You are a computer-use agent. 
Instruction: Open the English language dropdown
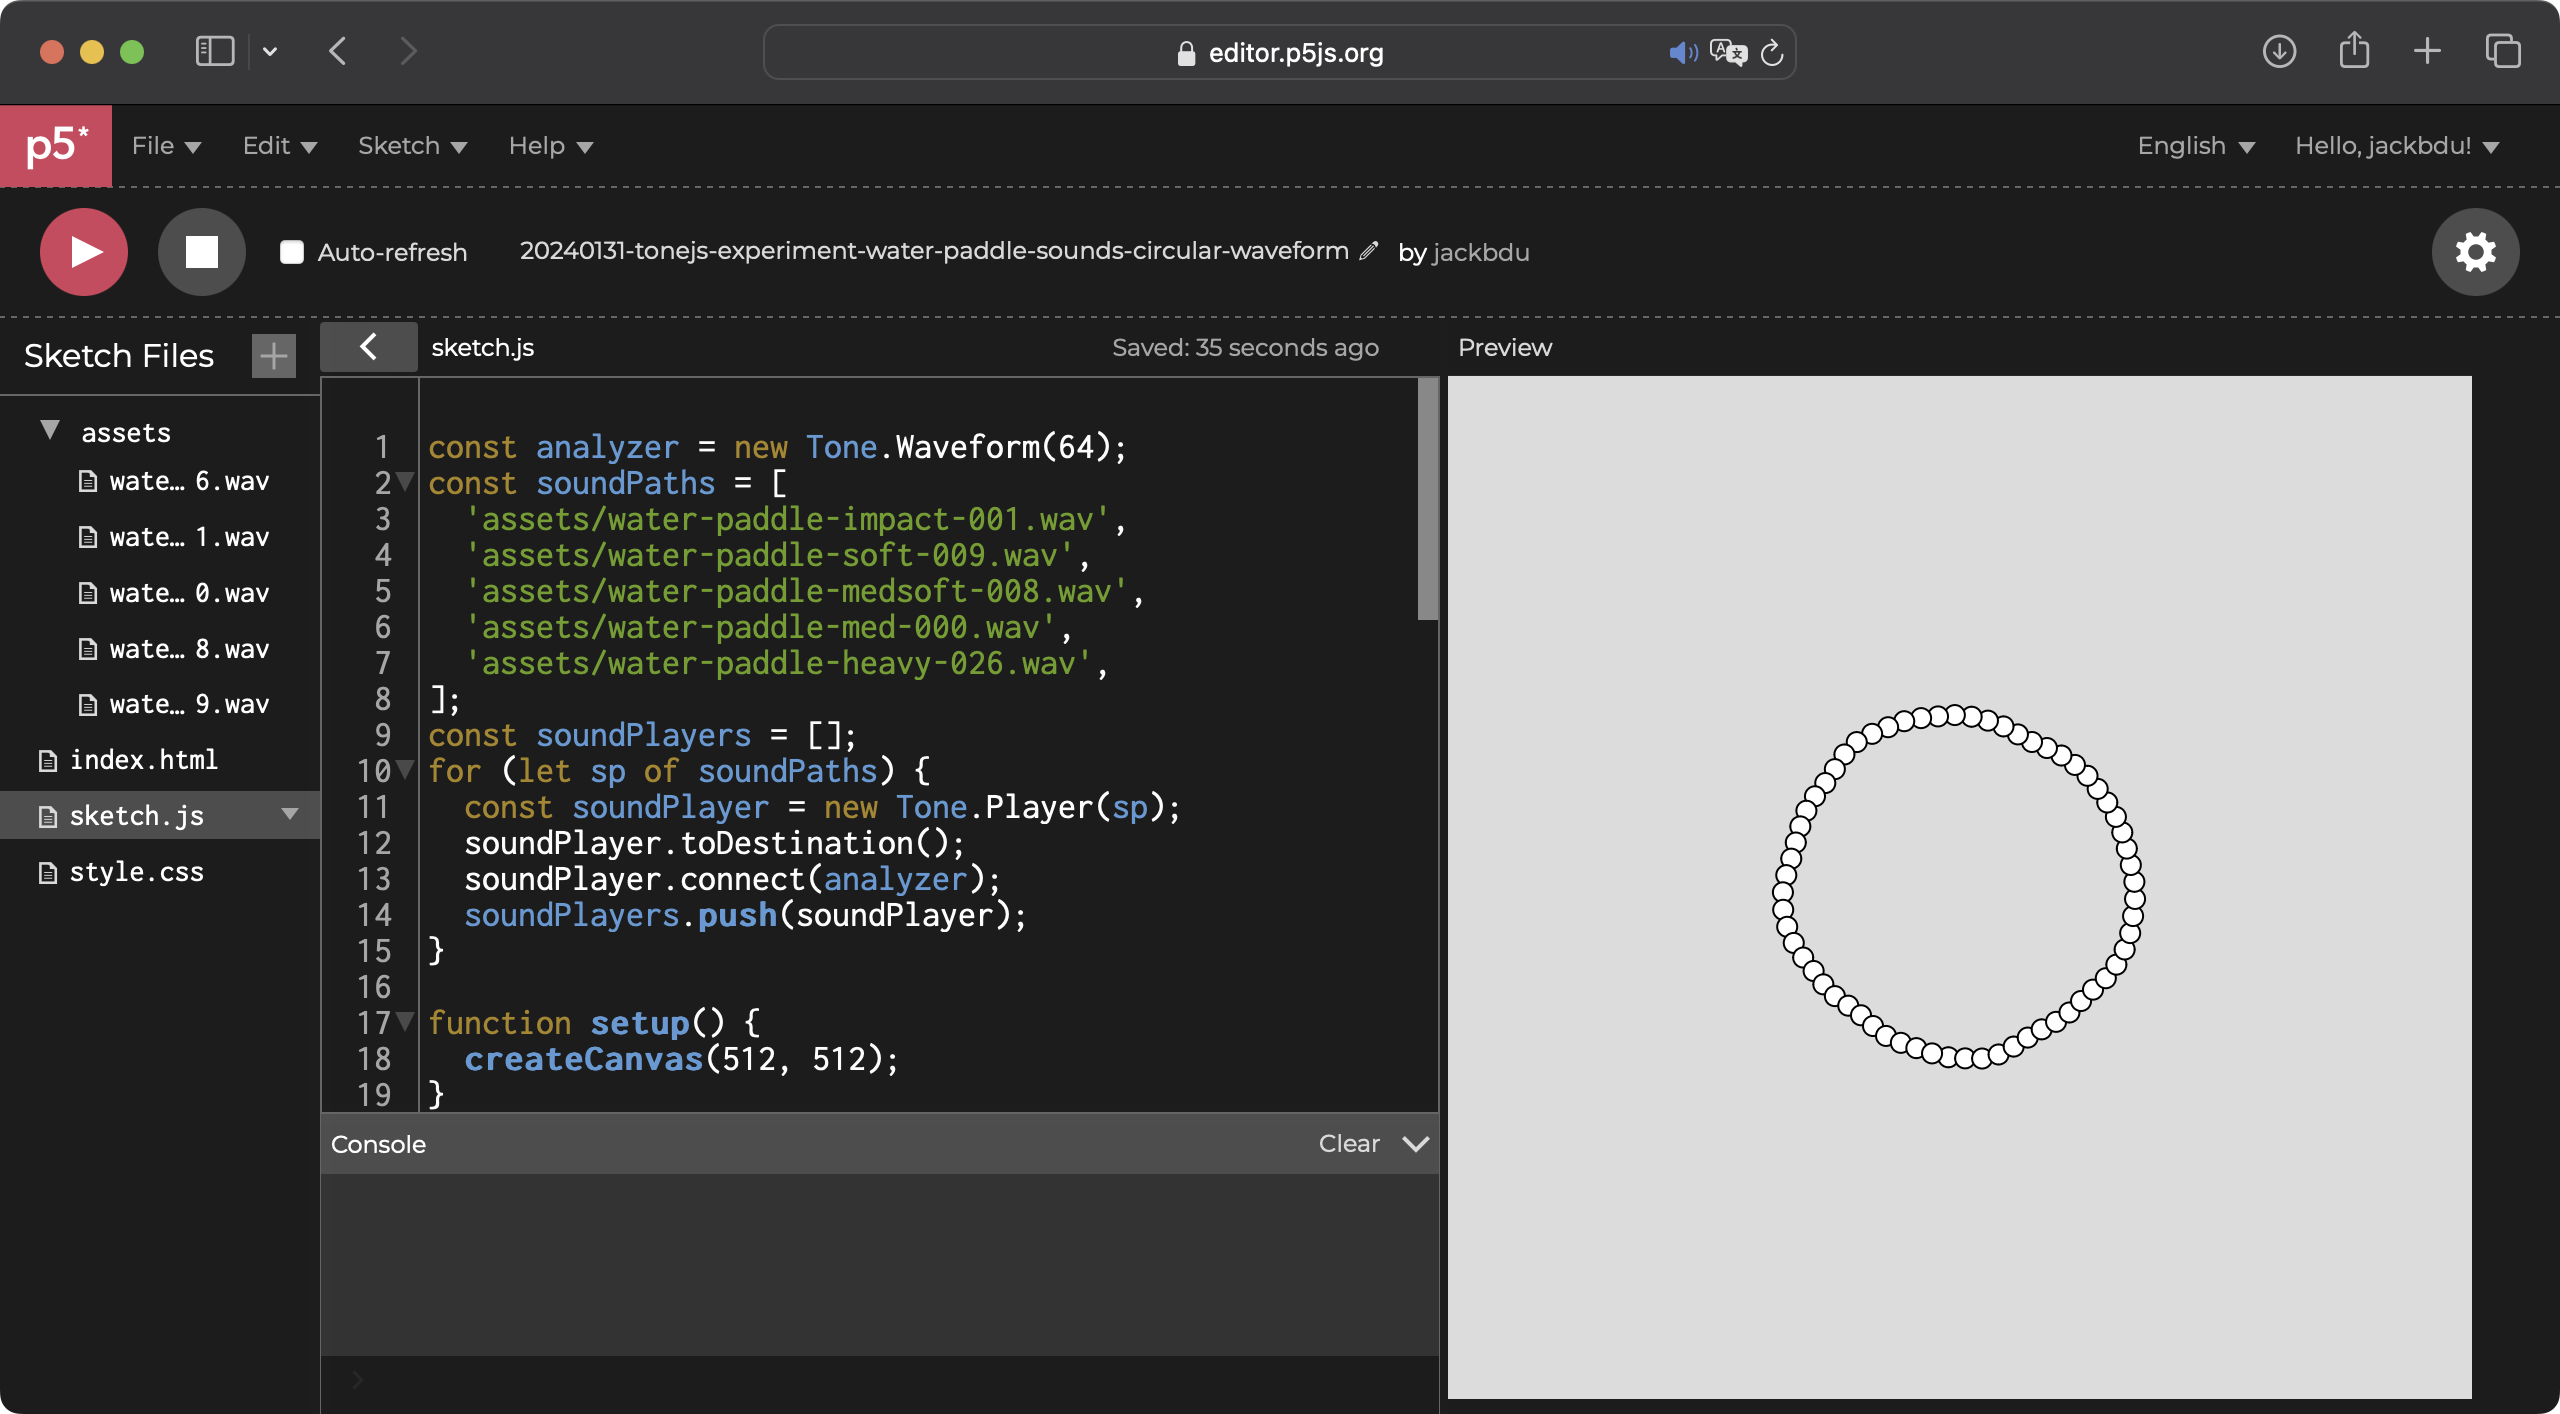pyautogui.click(x=2195, y=146)
